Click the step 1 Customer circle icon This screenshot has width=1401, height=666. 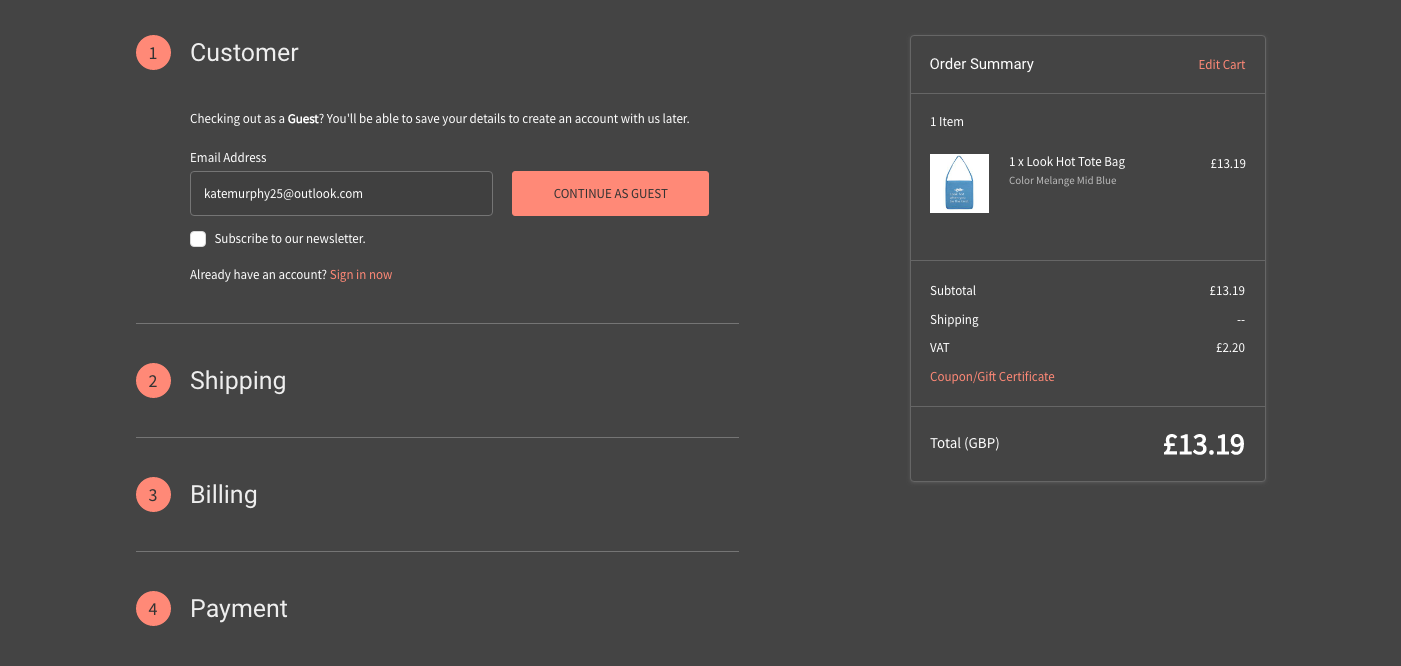coord(153,52)
